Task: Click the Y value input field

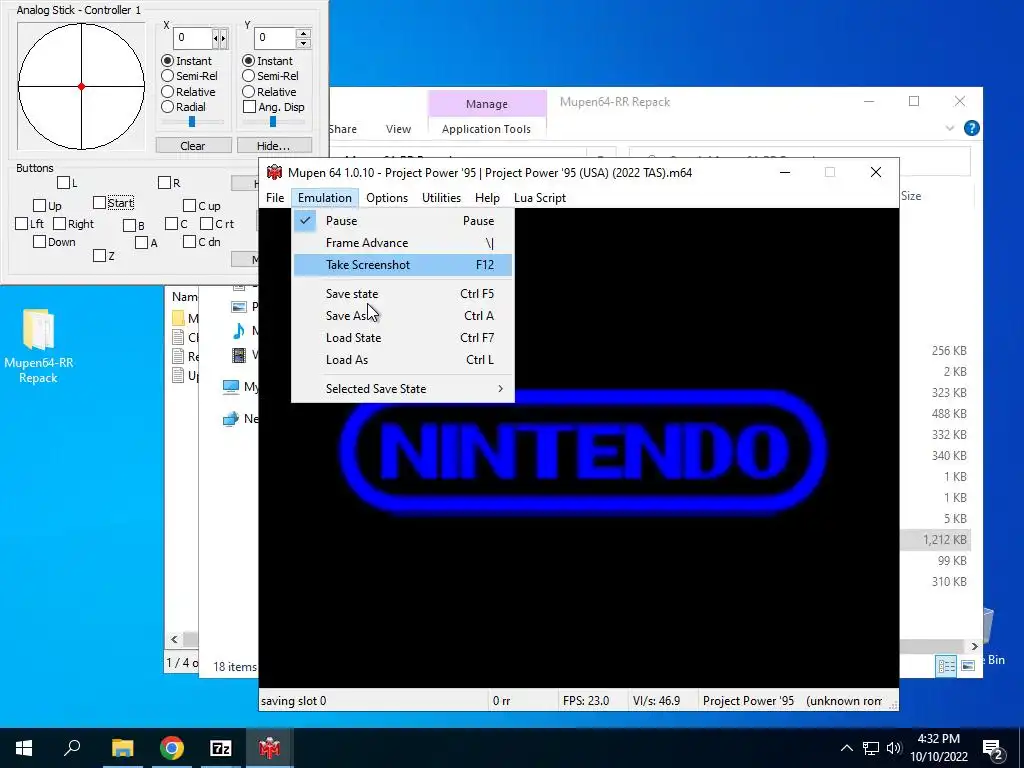Action: pos(275,38)
